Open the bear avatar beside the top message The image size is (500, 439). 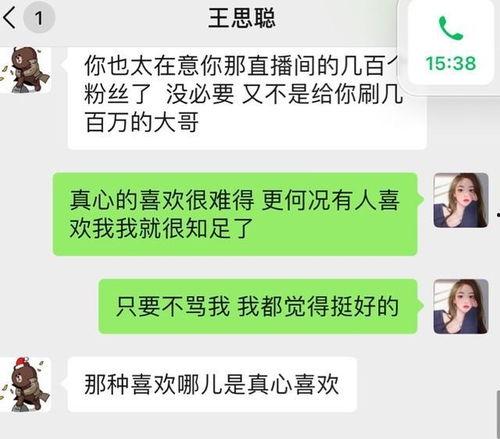pos(26,70)
